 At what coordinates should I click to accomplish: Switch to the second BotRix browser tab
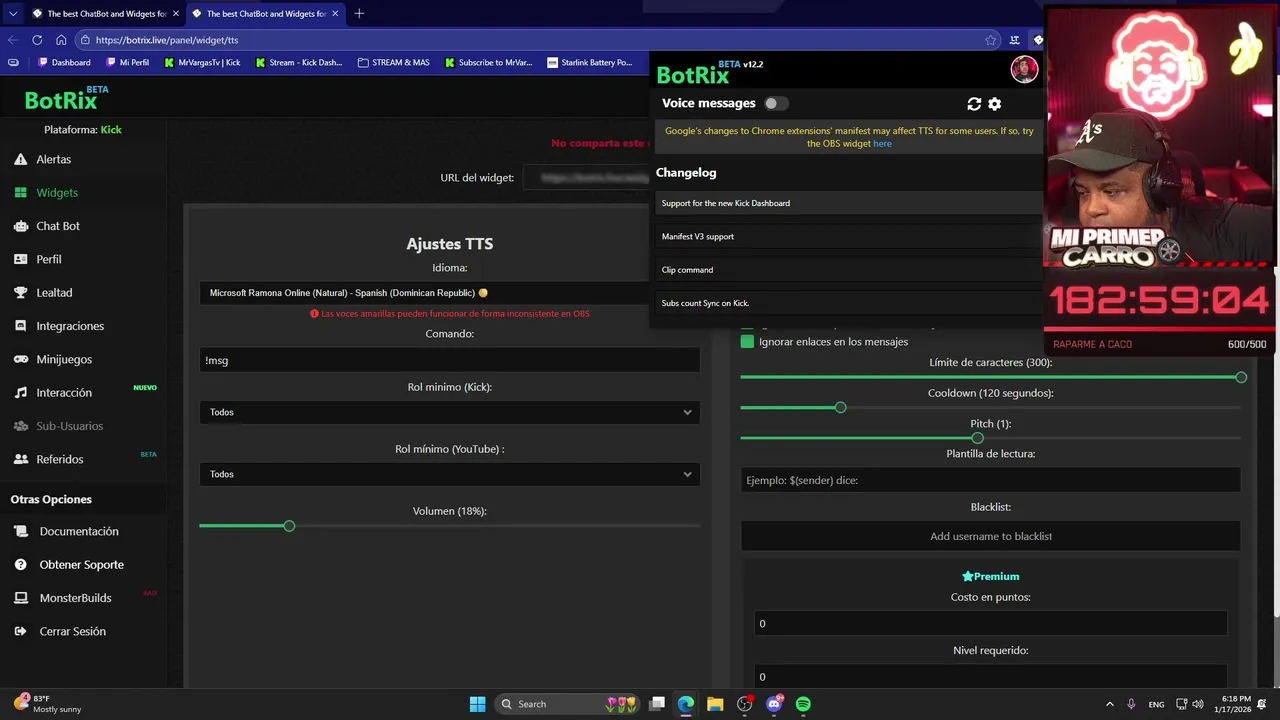pyautogui.click(x=264, y=14)
